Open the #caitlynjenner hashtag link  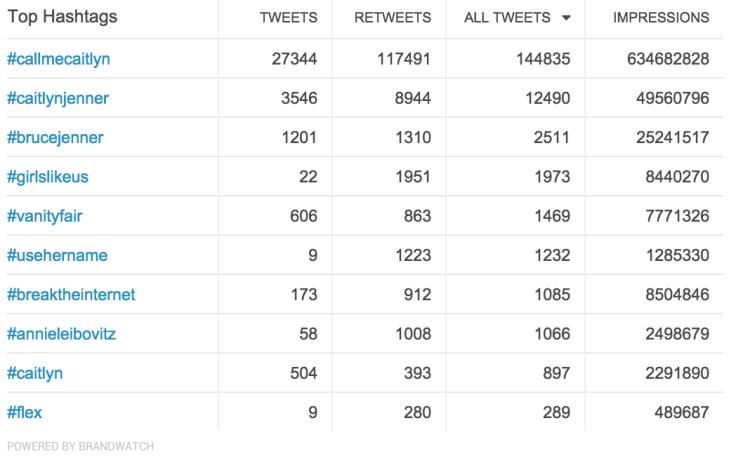pos(58,99)
